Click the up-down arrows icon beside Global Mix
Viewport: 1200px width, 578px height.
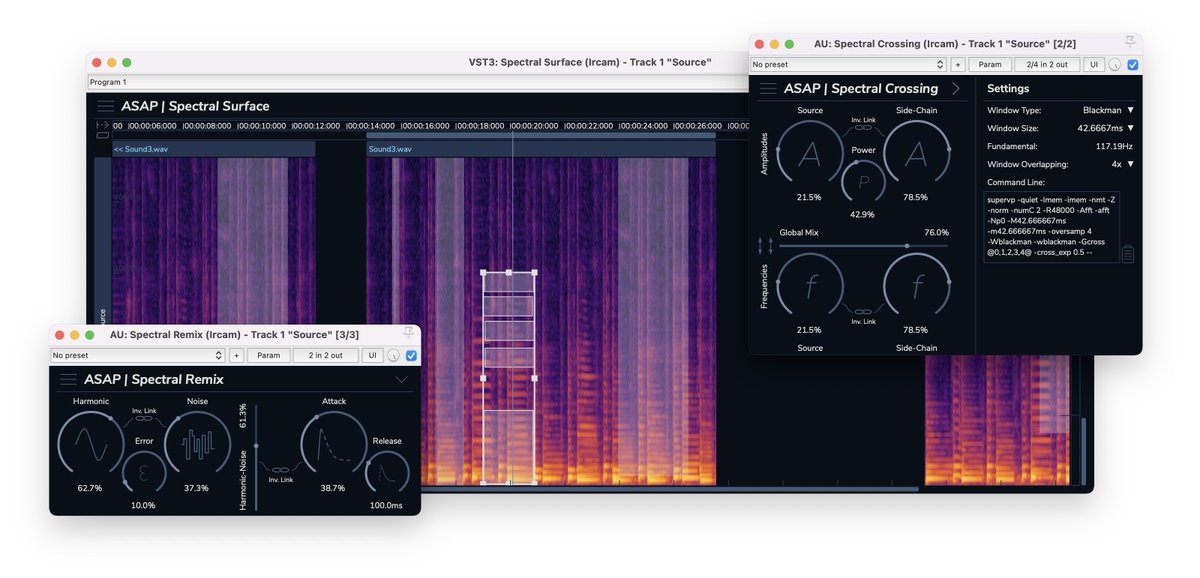[x=765, y=245]
